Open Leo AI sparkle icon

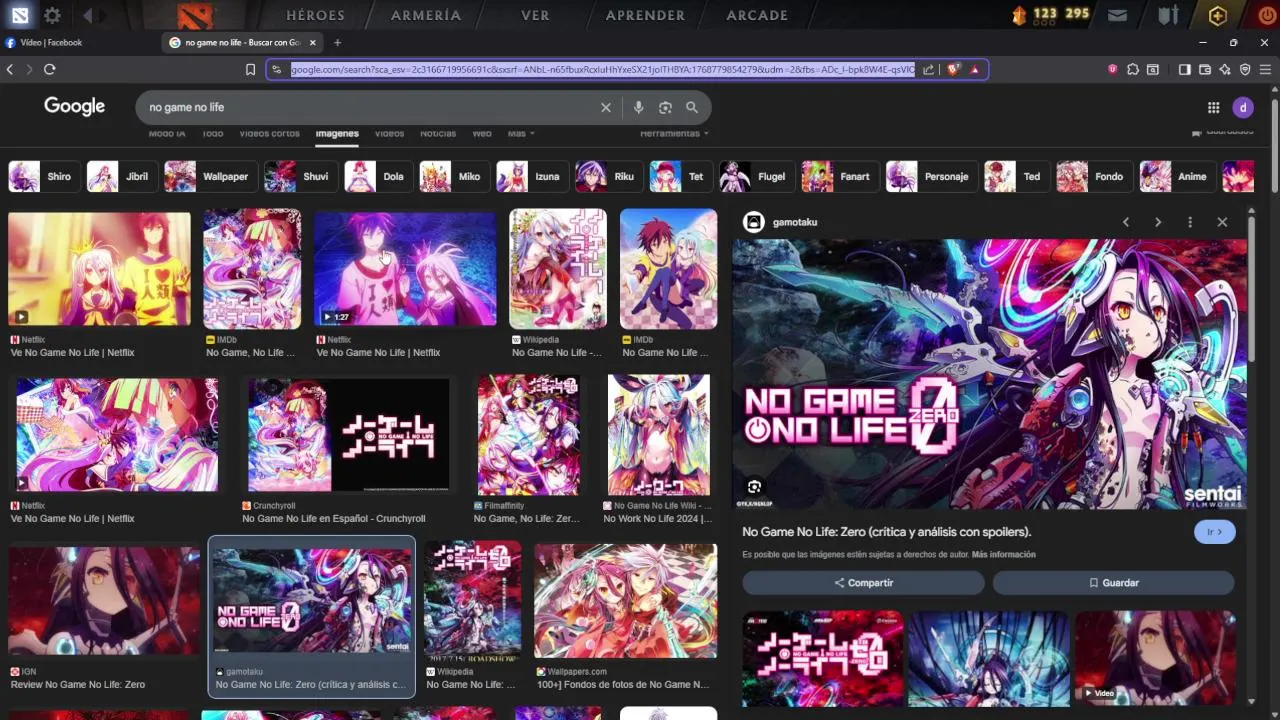1225,69
